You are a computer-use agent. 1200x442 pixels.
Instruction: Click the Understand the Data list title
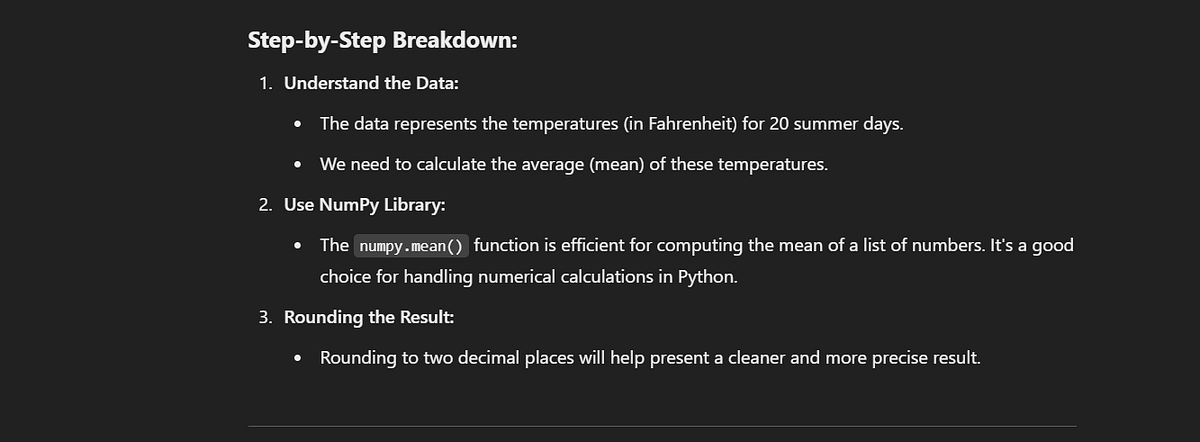(x=371, y=84)
